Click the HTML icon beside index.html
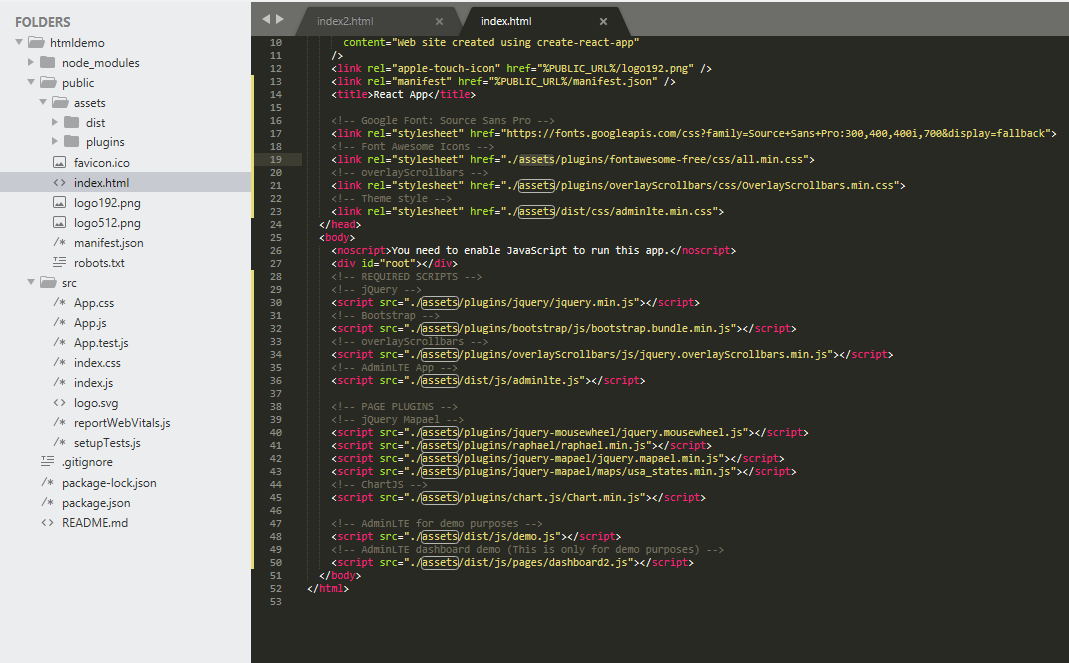This screenshot has width=1069, height=663. 60,182
